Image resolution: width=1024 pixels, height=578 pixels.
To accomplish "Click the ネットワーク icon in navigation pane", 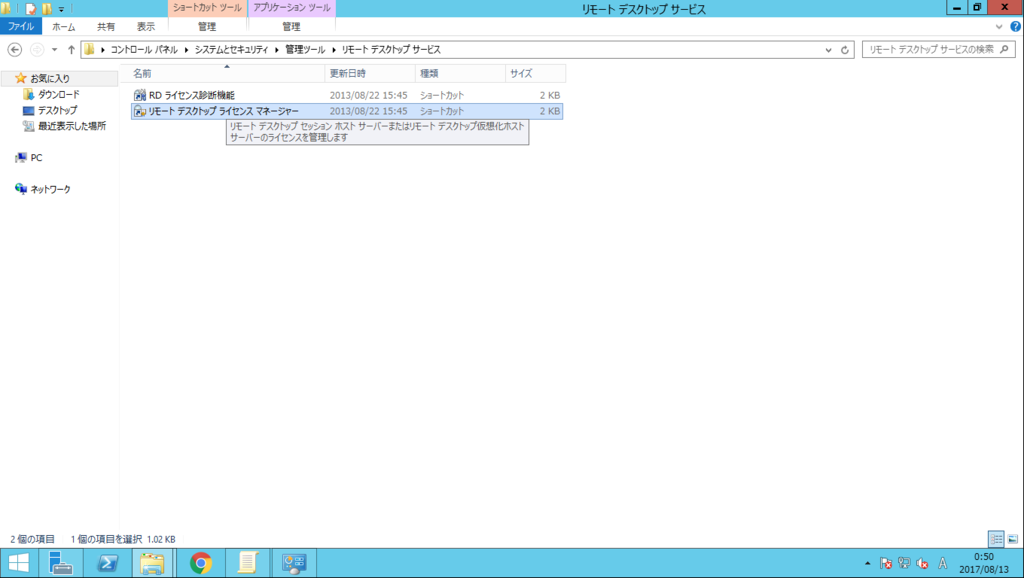I will pyautogui.click(x=21, y=189).
